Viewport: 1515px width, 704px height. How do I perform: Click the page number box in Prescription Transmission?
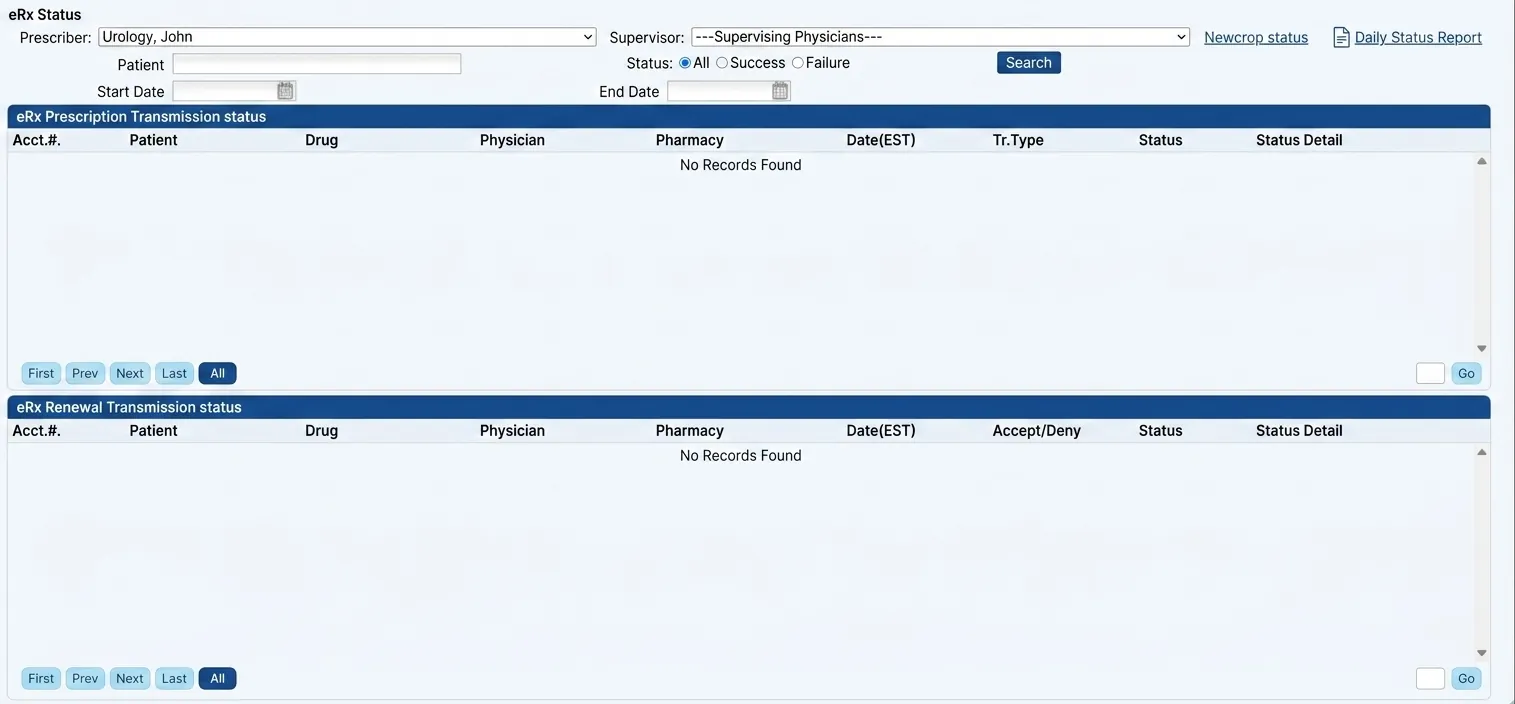1430,373
